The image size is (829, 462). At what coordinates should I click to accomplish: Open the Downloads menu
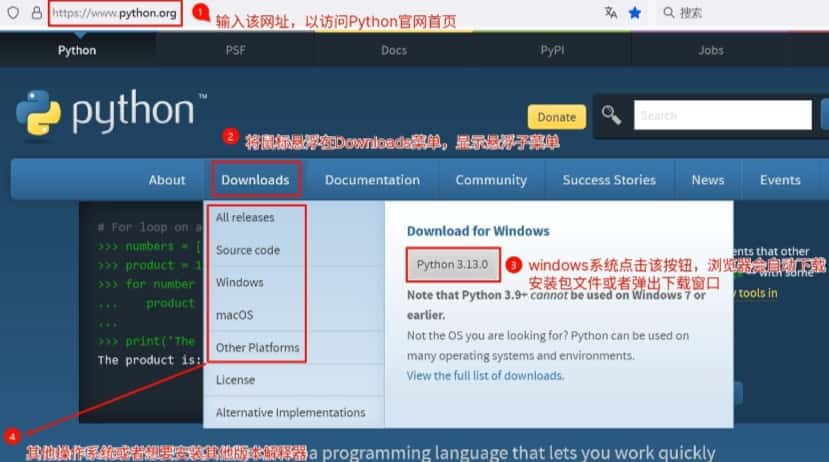click(x=255, y=180)
